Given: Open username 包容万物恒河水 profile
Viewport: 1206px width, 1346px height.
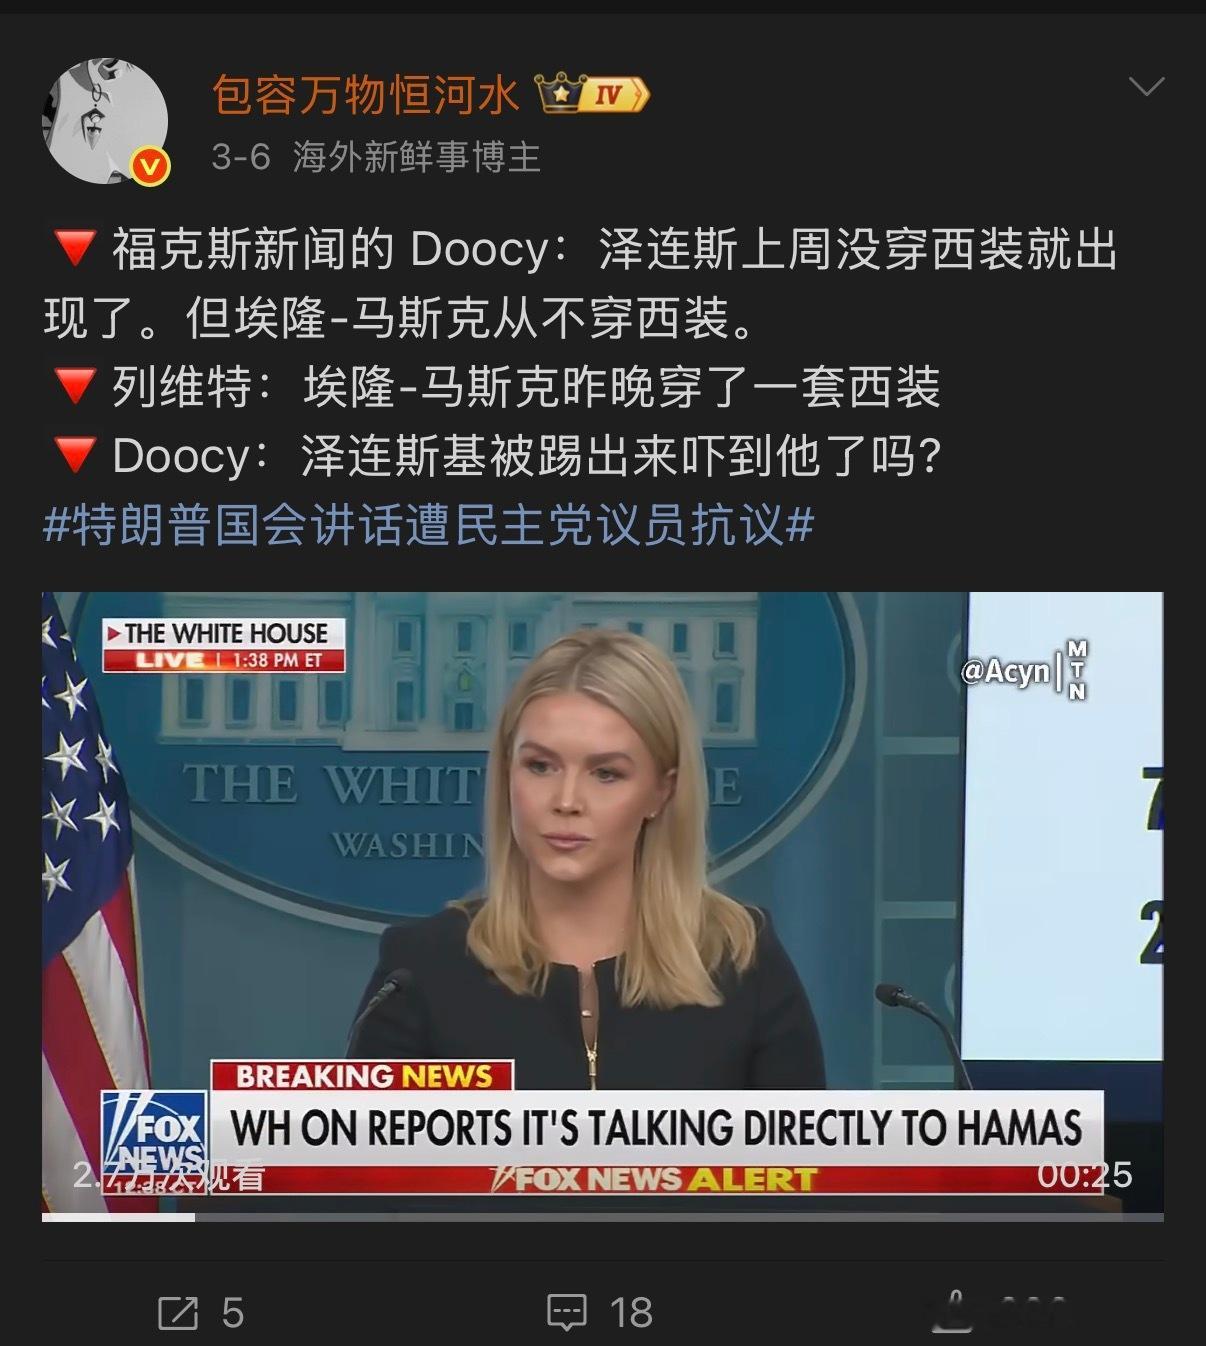Looking at the screenshot, I should [x=366, y=95].
